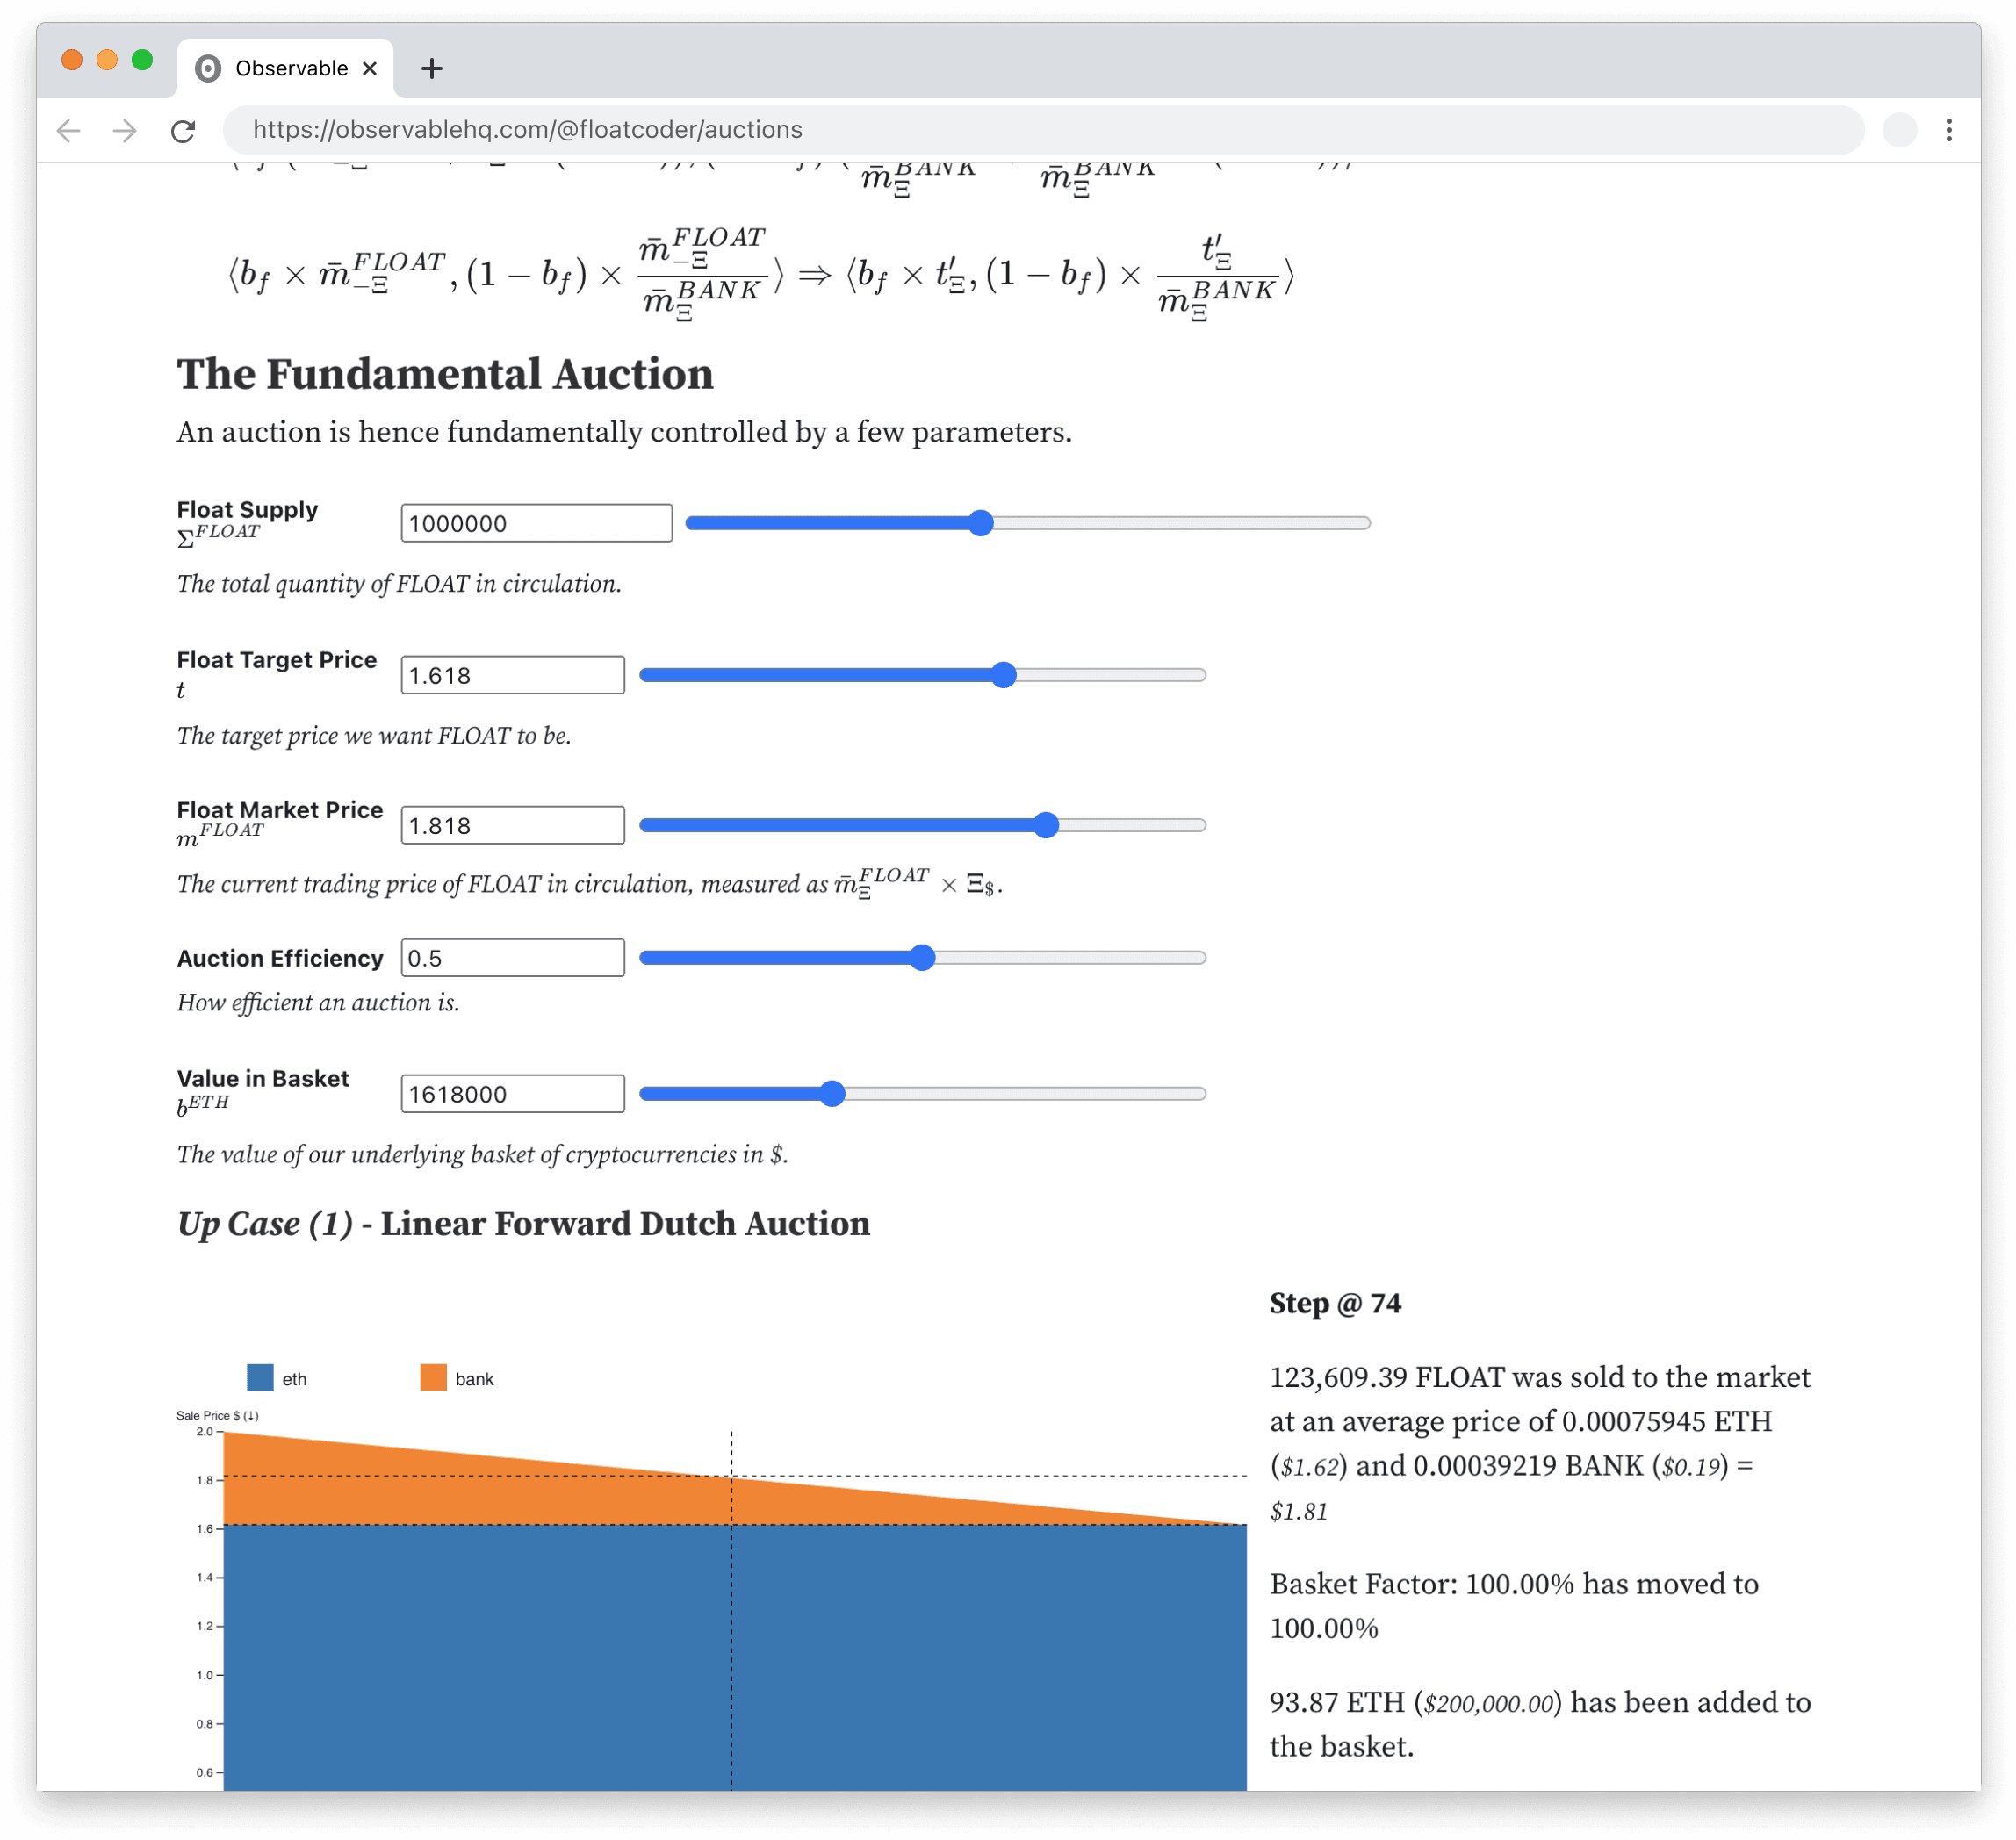Click the Float Target Price input
Image resolution: width=2016 pixels, height=1840 pixels.
click(x=512, y=675)
